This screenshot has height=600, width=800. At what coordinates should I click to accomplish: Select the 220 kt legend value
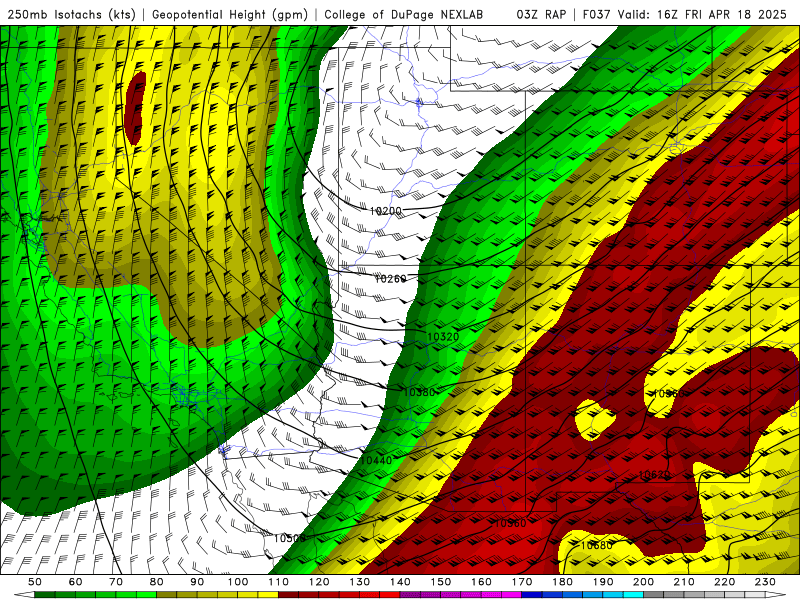724,582
